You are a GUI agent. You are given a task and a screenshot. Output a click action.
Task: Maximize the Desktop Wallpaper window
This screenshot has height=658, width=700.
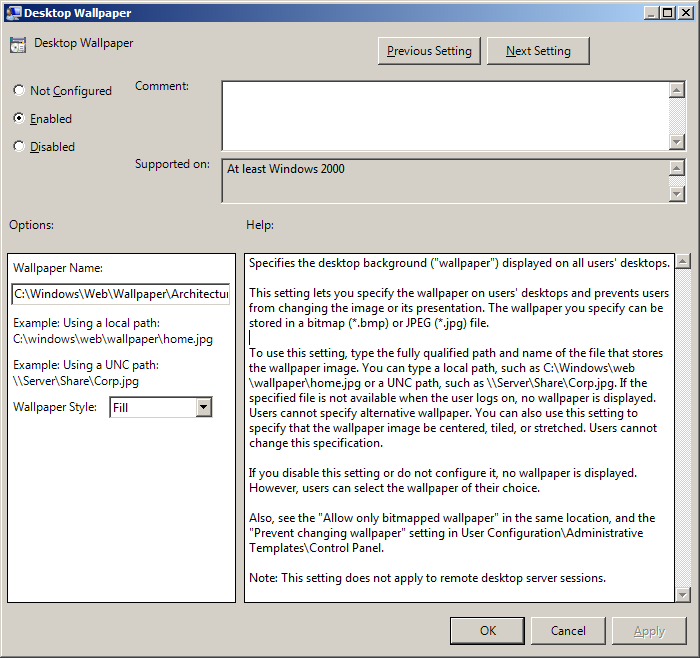pyautogui.click(x=667, y=13)
